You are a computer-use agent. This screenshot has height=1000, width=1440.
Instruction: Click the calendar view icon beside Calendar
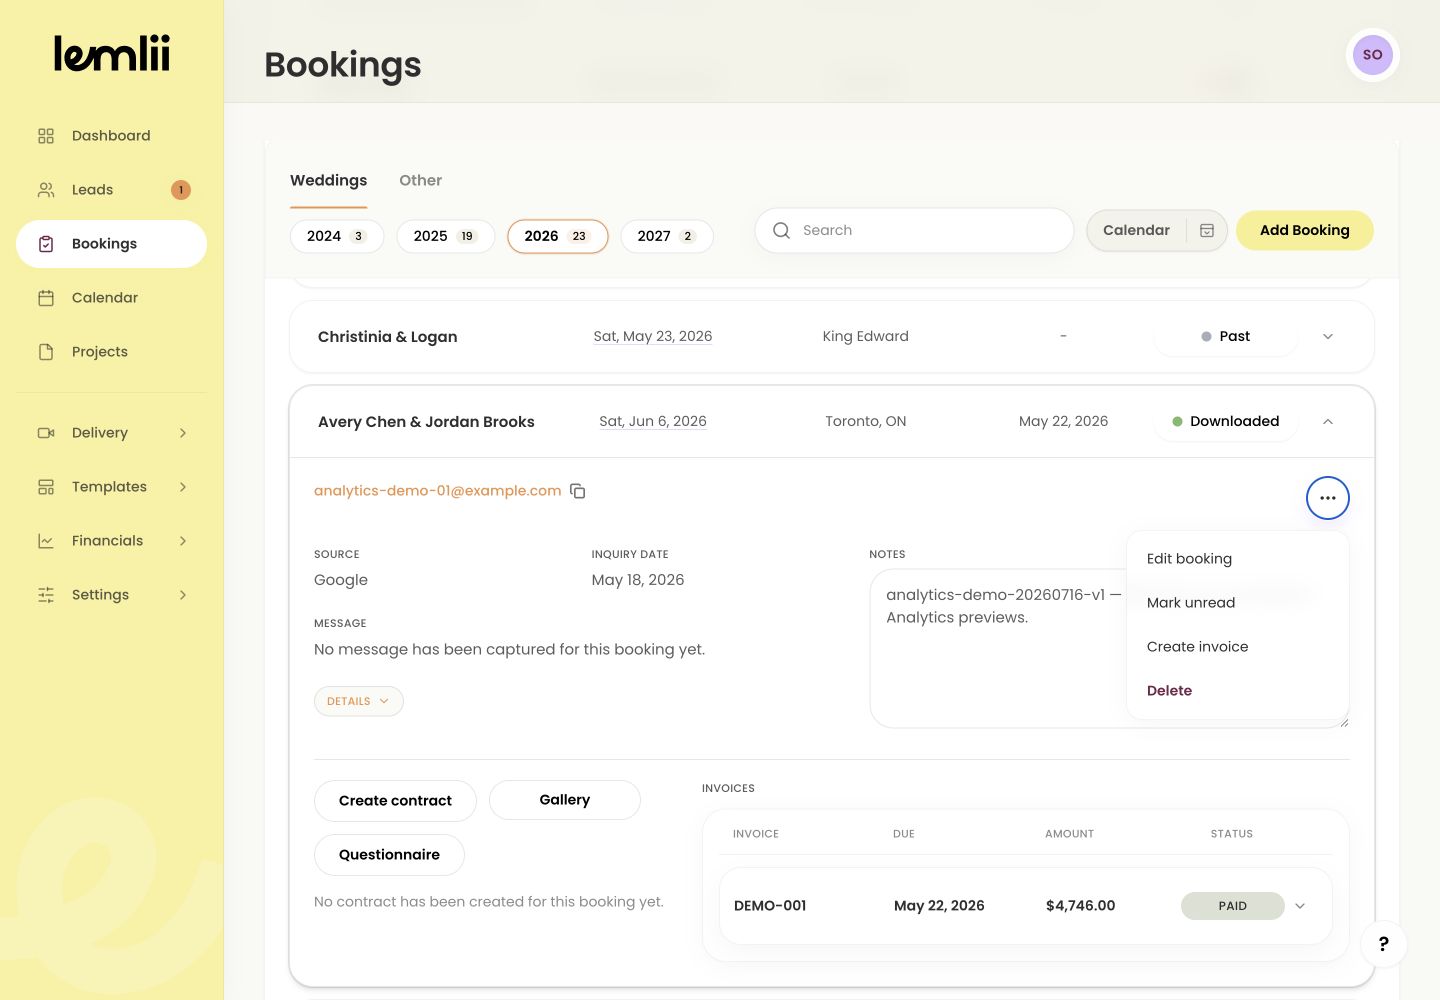click(x=1207, y=231)
